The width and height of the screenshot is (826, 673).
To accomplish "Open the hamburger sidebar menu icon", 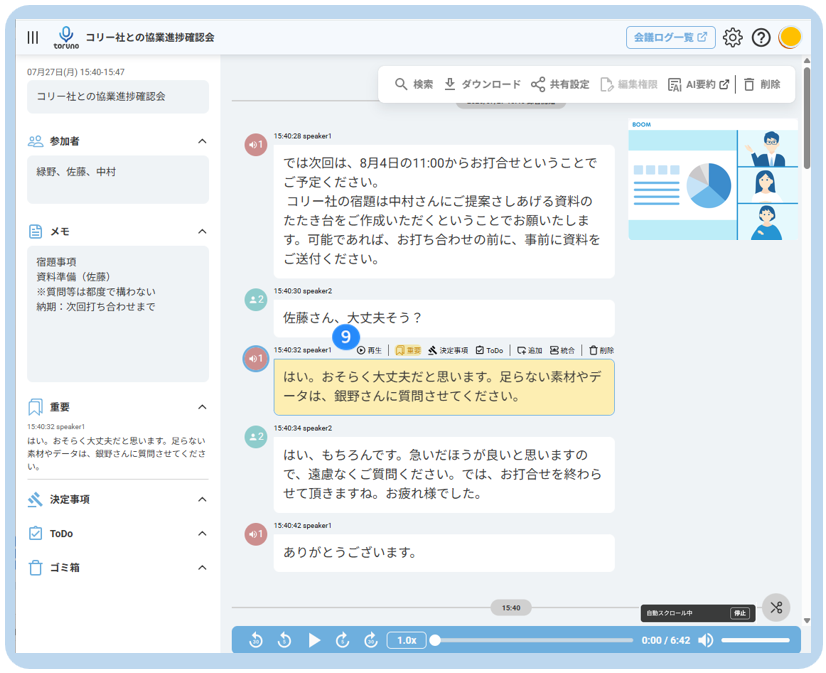I will point(33,37).
